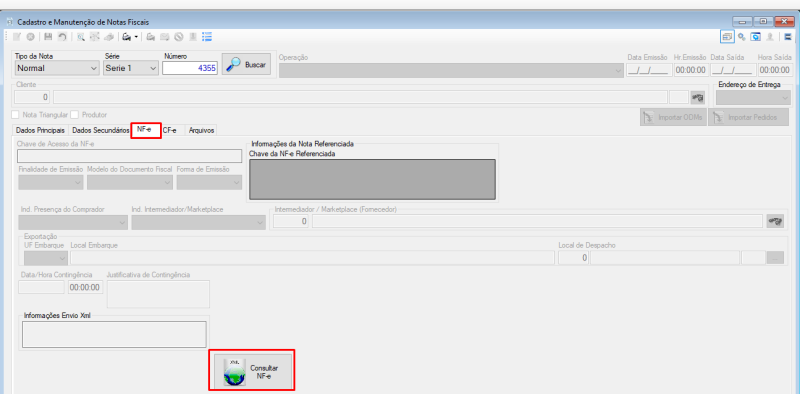Click the Local Embarque field

(x=312, y=258)
